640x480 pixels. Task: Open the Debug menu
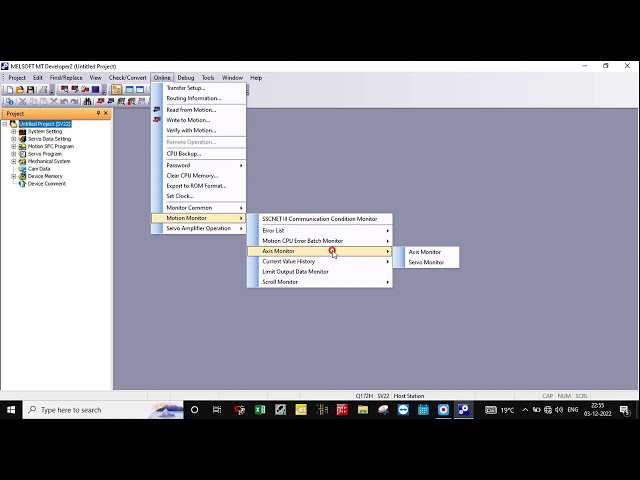pyautogui.click(x=186, y=78)
